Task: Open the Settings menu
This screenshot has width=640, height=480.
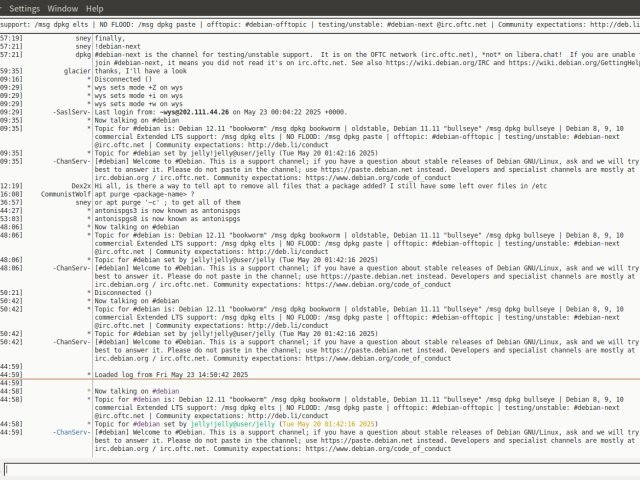Action: 24,9
